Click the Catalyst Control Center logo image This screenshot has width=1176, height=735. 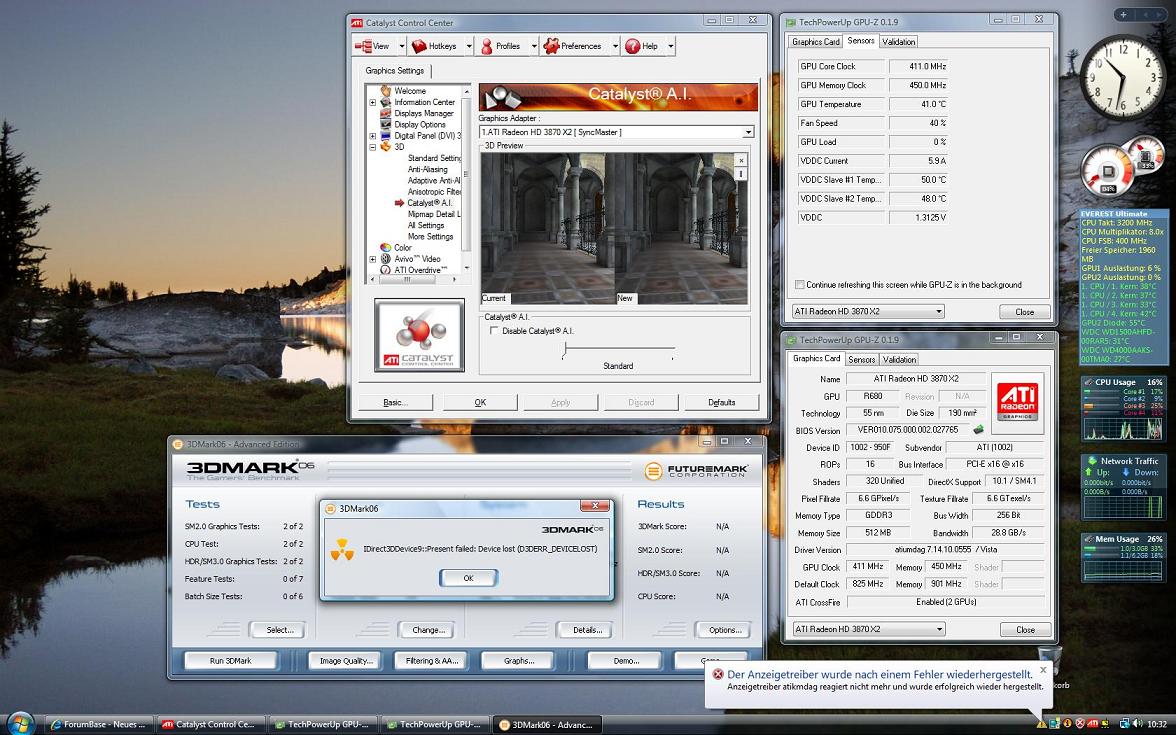(419, 335)
